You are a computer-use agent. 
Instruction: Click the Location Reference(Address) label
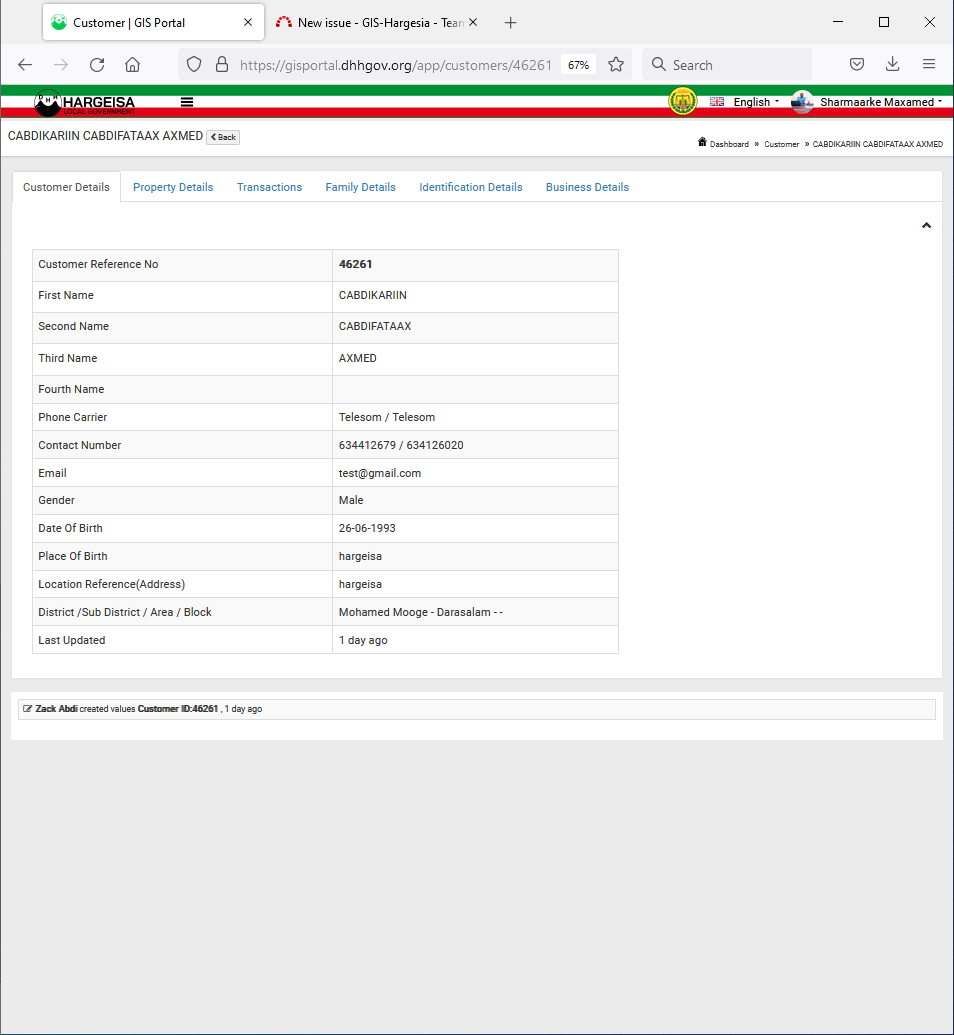pos(112,584)
